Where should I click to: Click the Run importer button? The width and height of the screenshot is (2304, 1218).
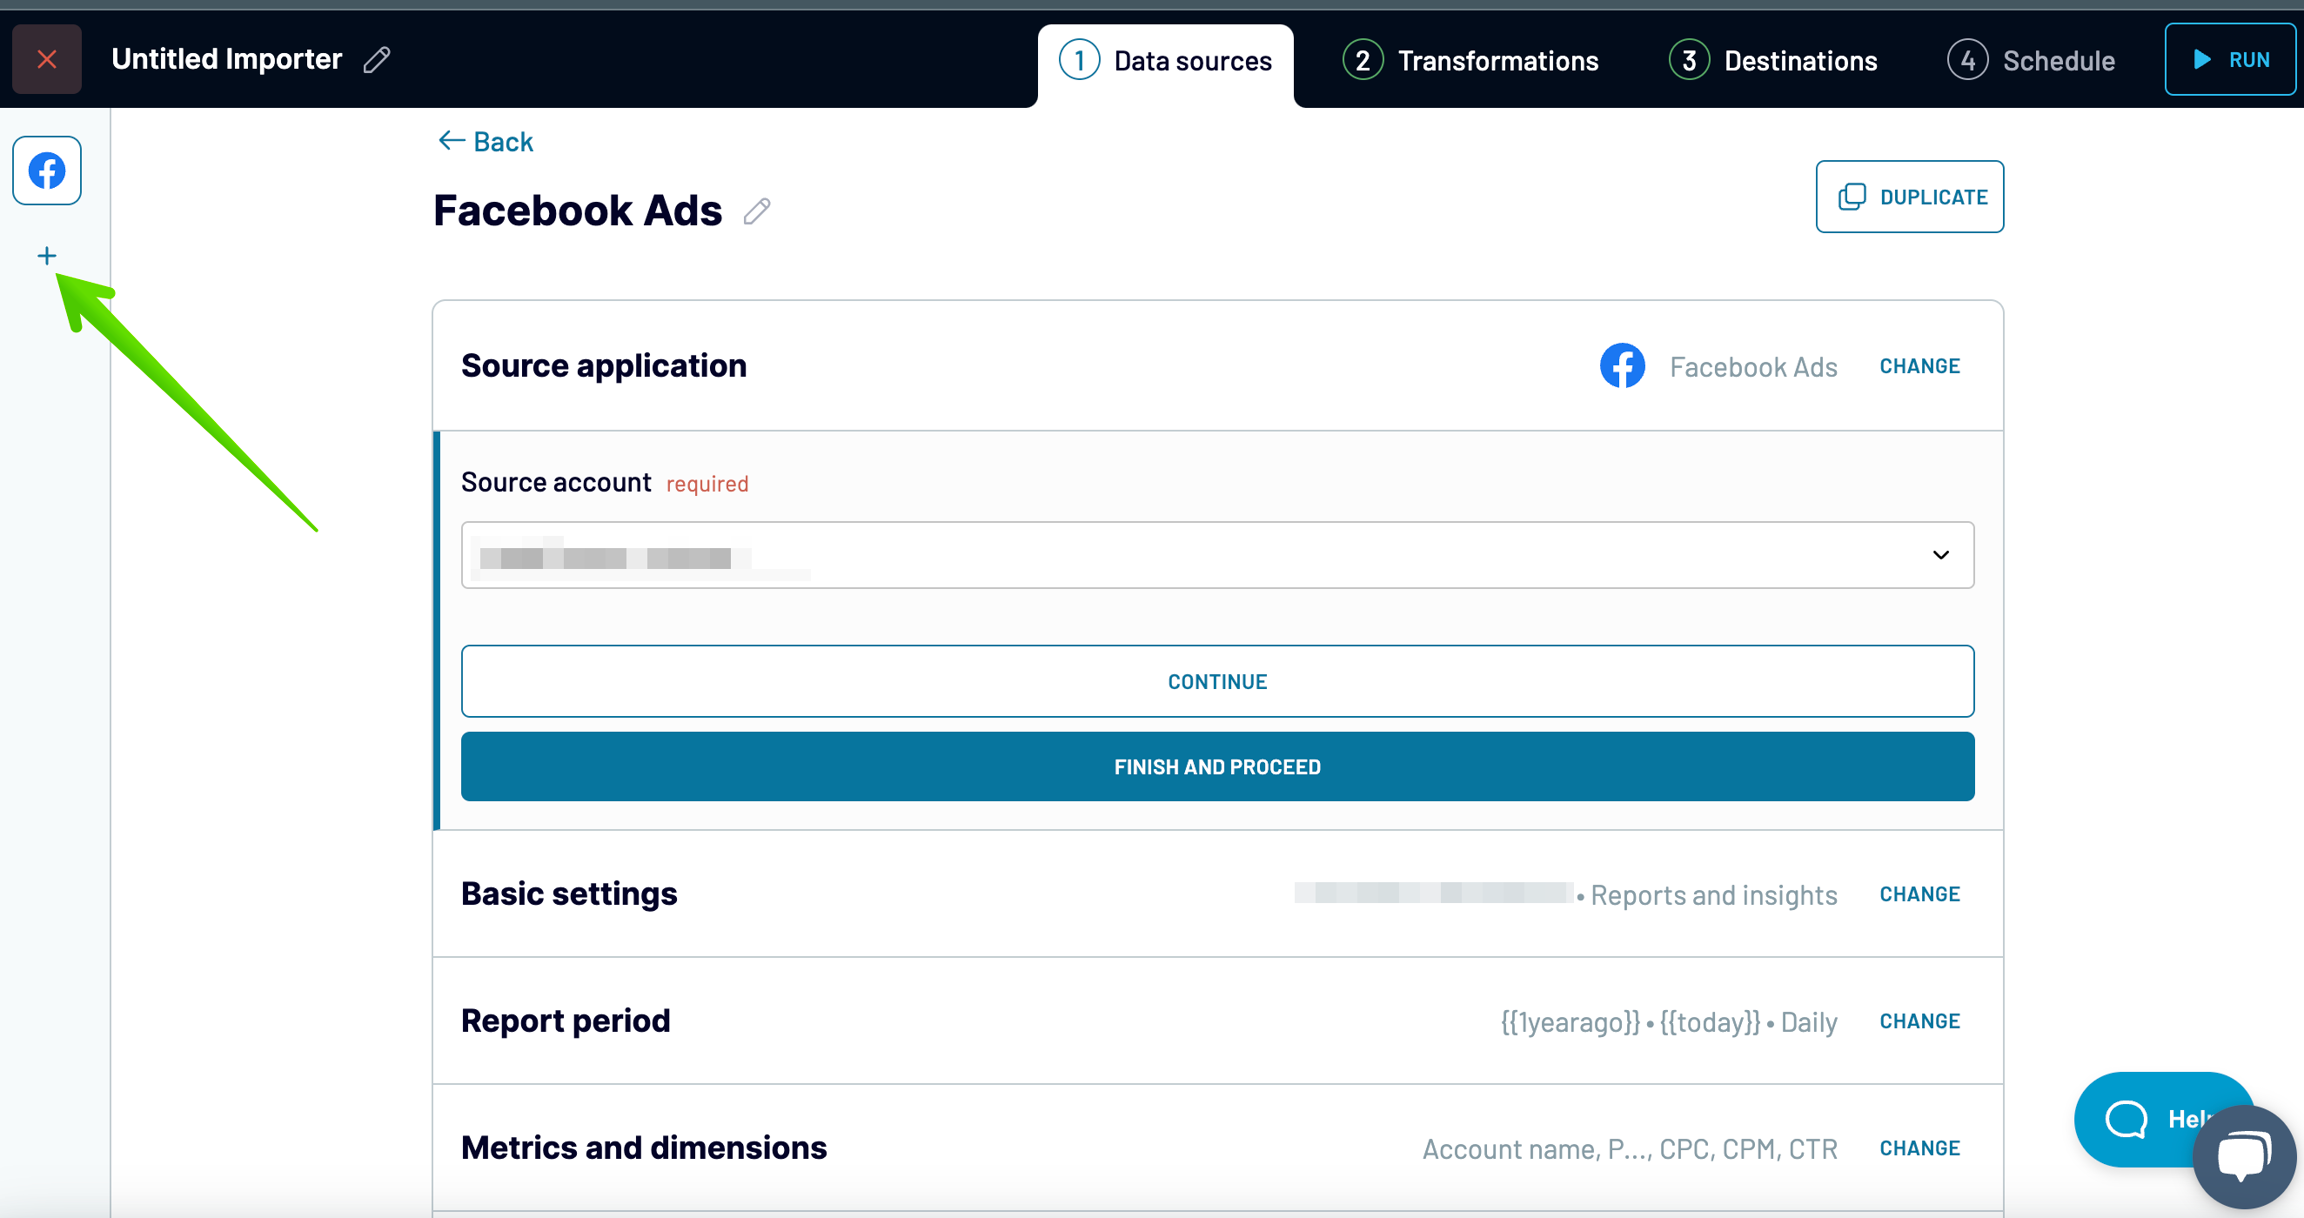click(x=2229, y=59)
